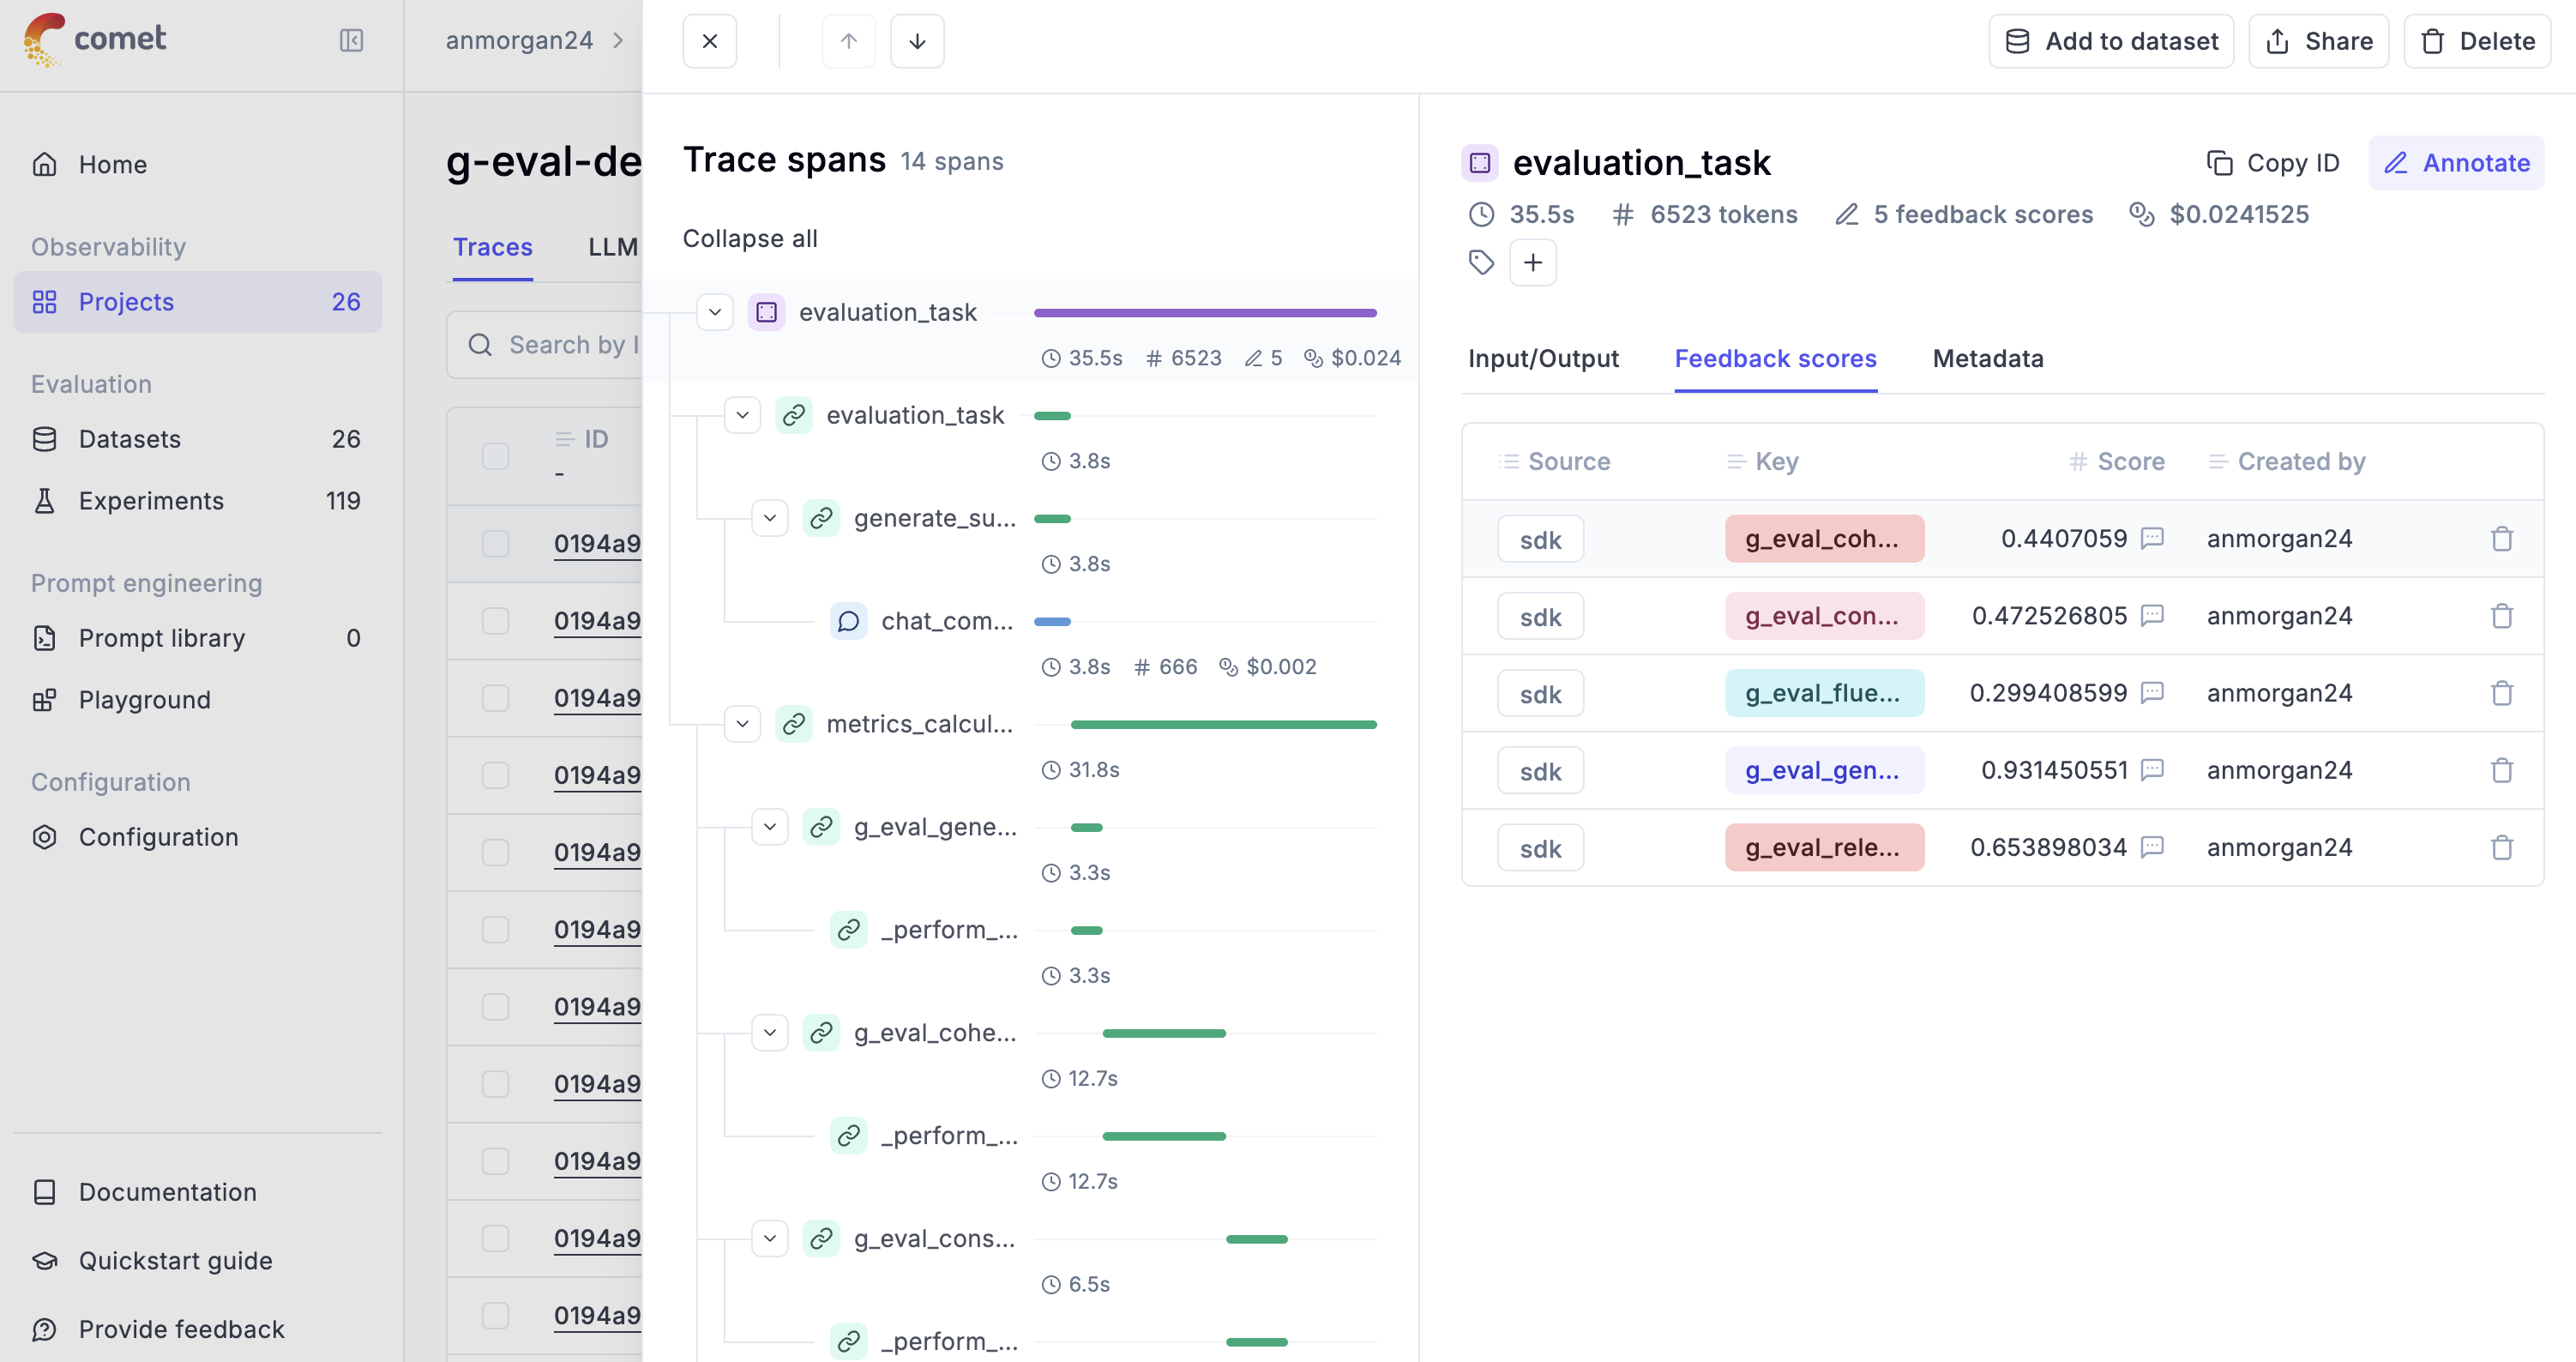
Task: Collapse the g_eval_cohe span node
Action: (x=769, y=1033)
